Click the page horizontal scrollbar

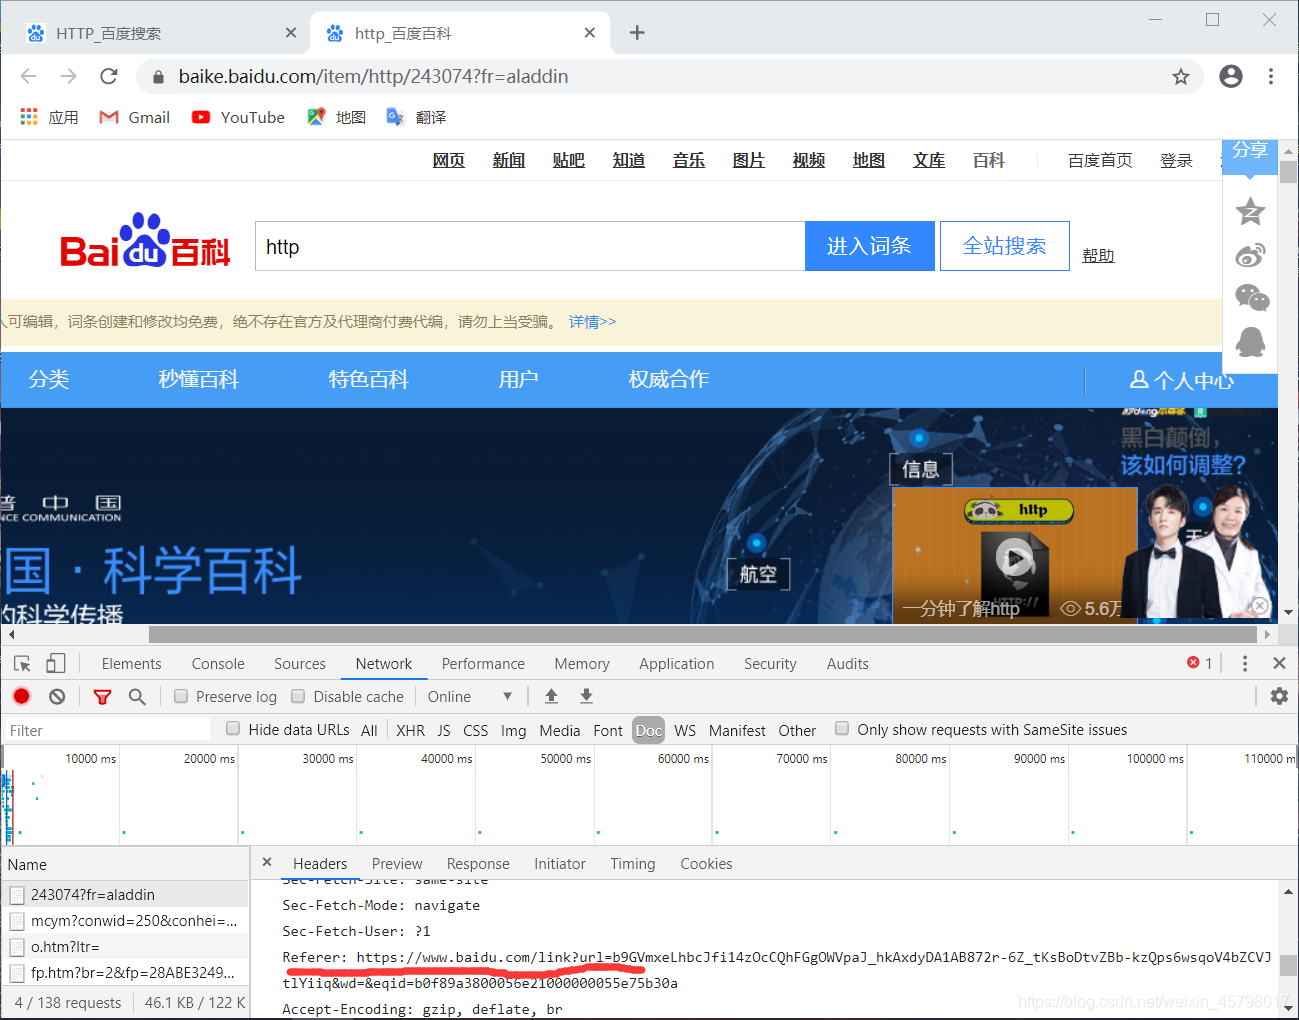[703, 634]
